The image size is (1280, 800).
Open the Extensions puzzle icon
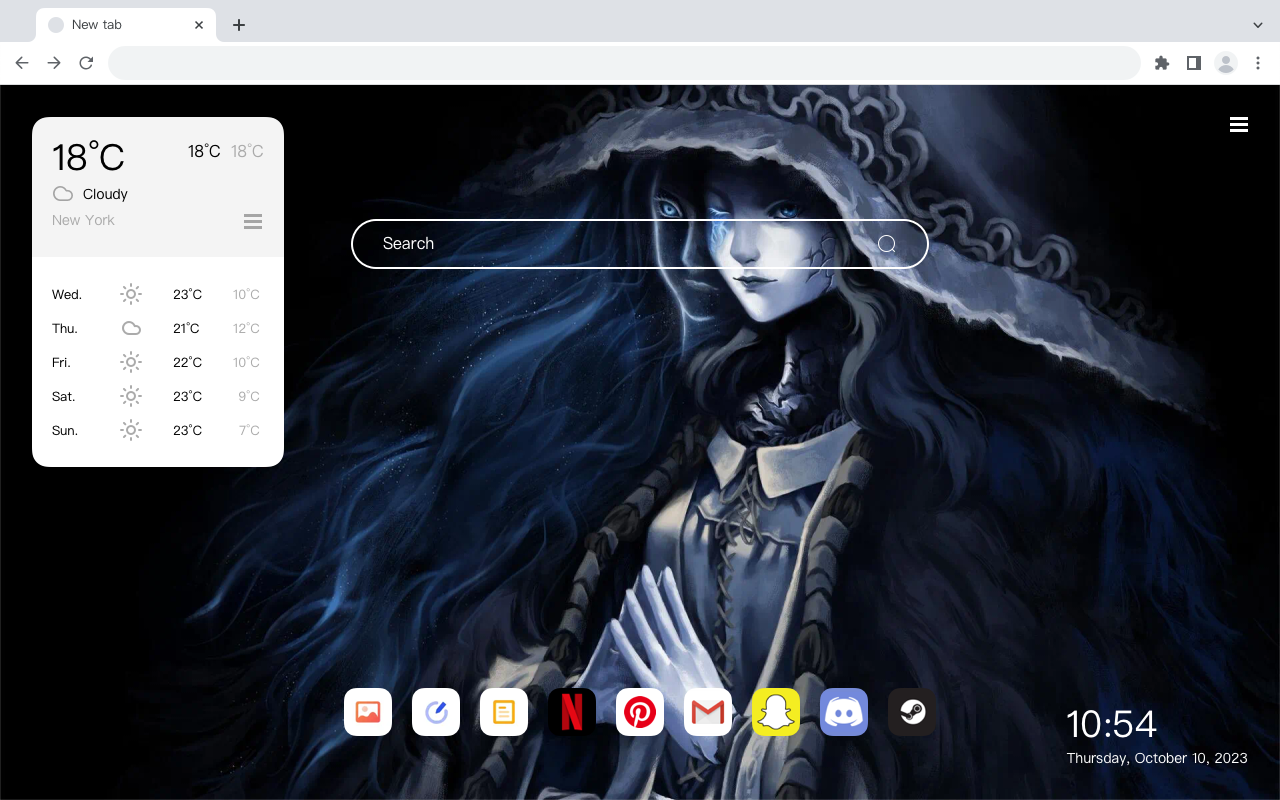(1161, 63)
